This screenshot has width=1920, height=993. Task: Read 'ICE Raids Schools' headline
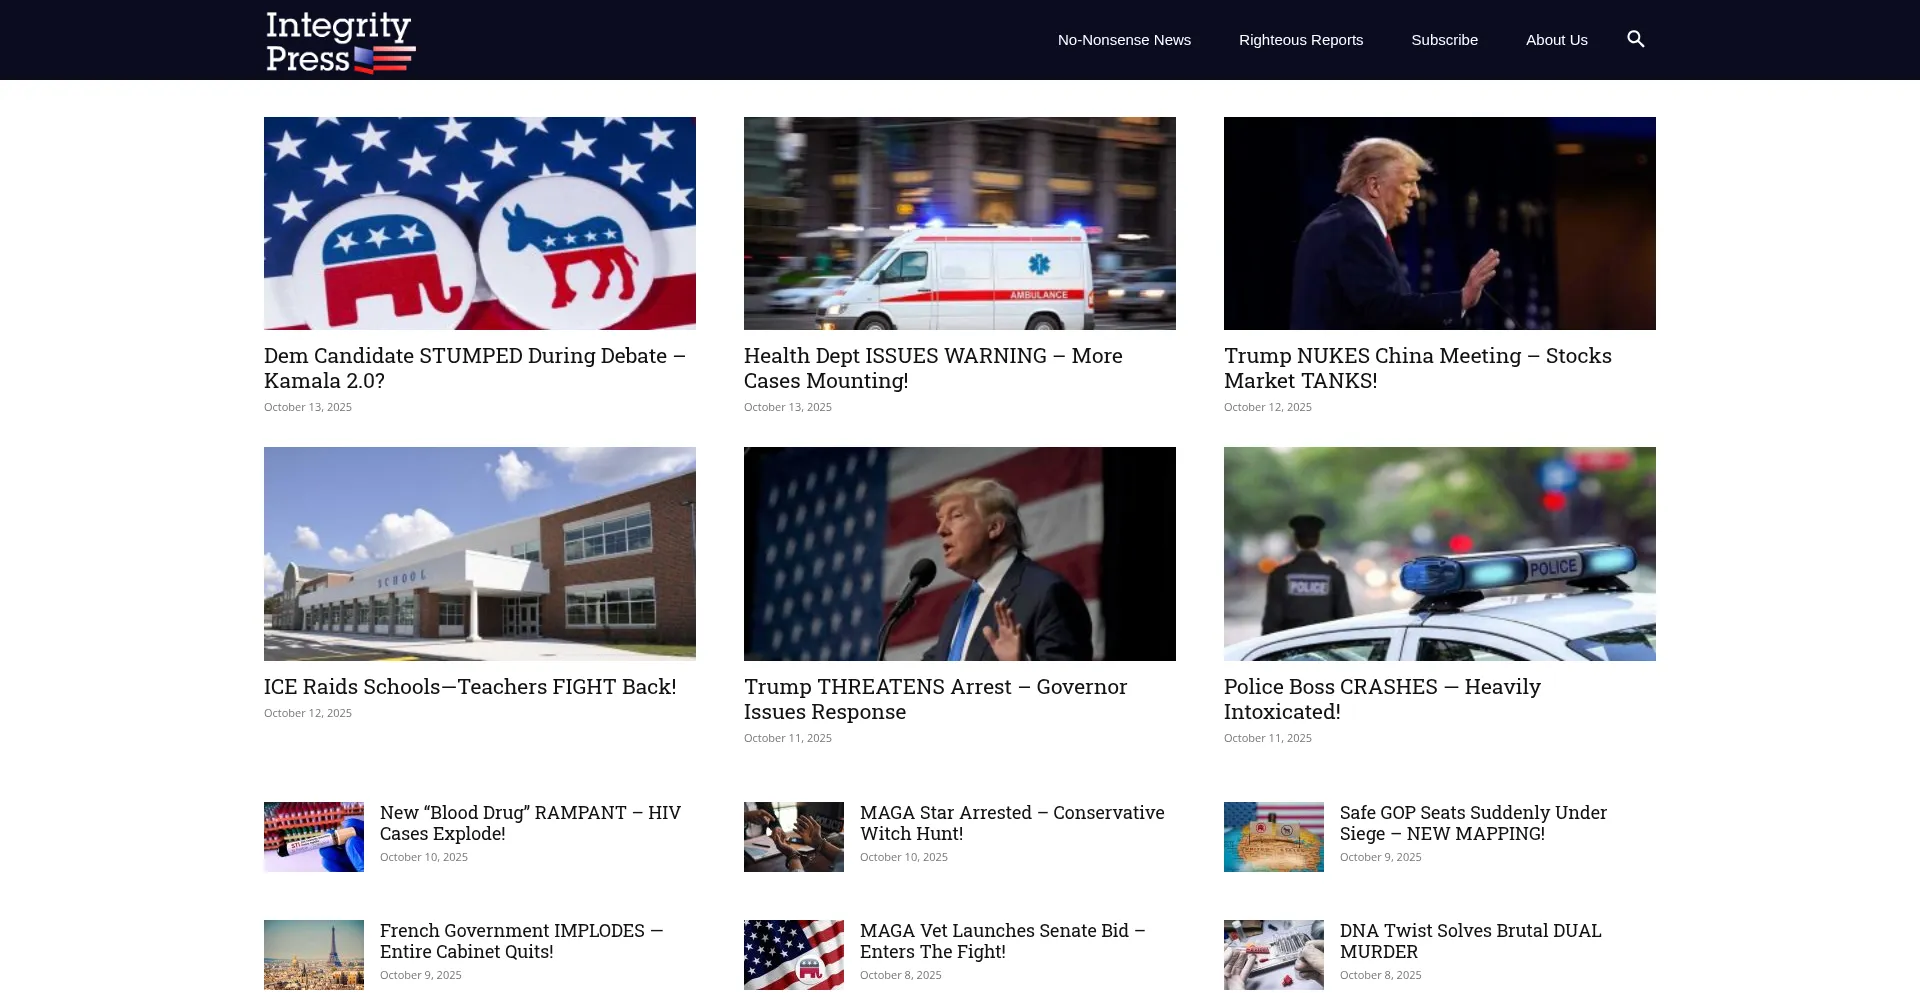pos(470,687)
